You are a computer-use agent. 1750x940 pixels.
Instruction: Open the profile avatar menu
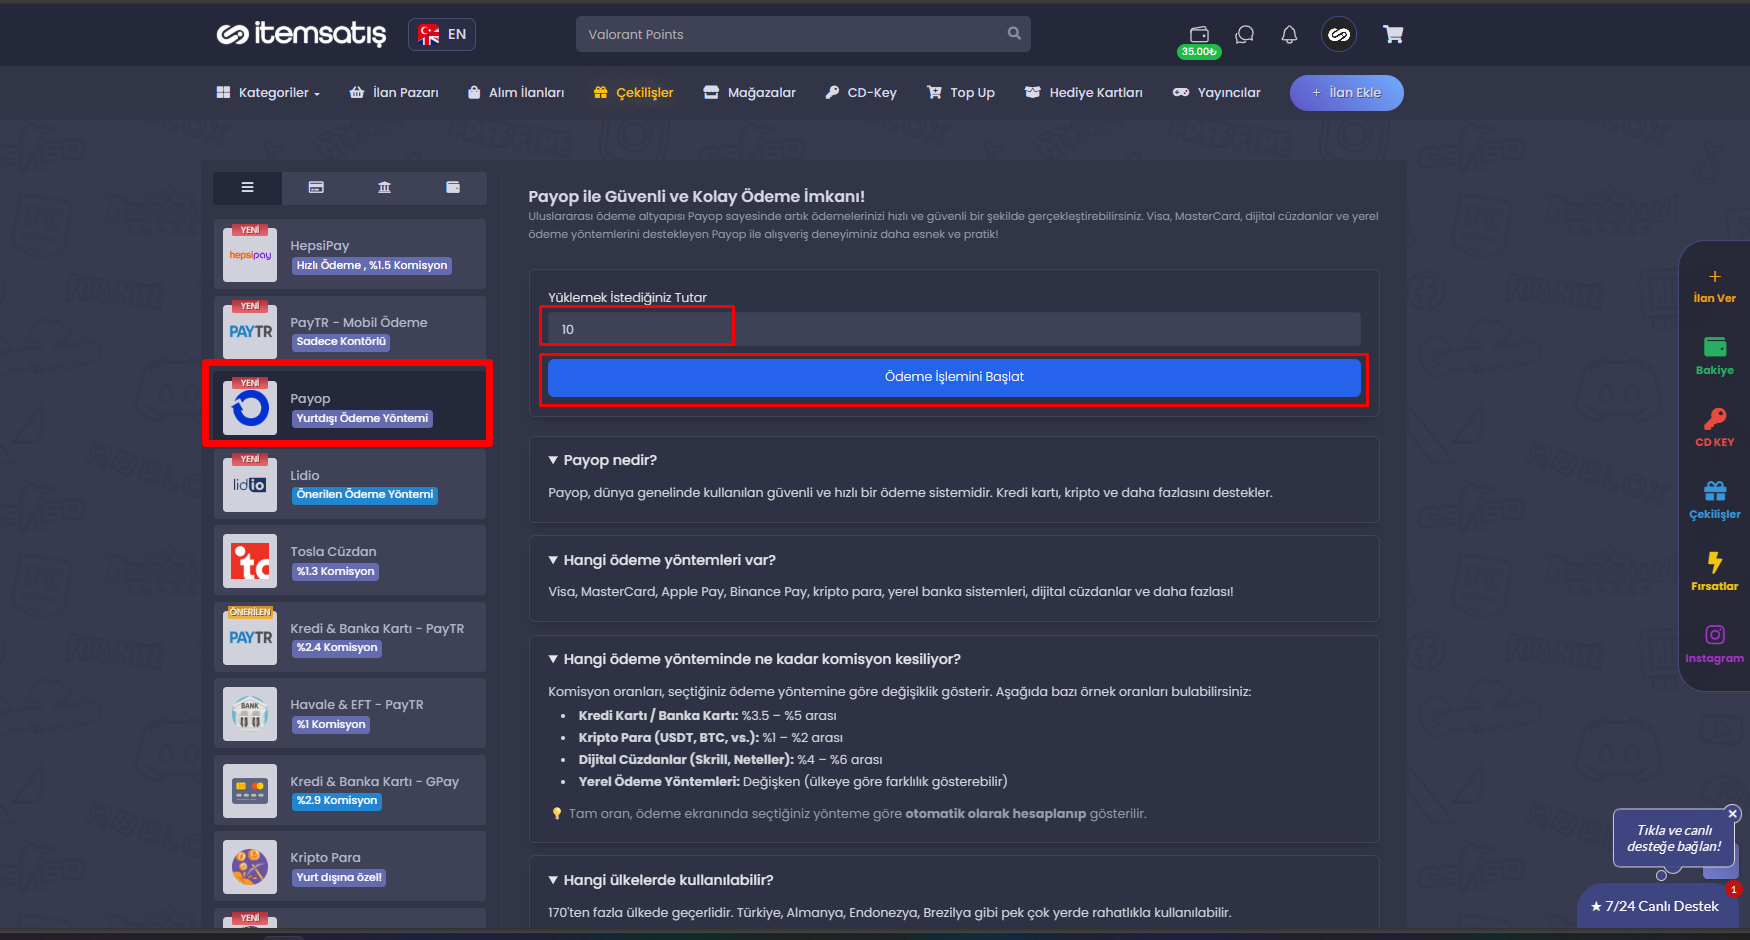1339,35
